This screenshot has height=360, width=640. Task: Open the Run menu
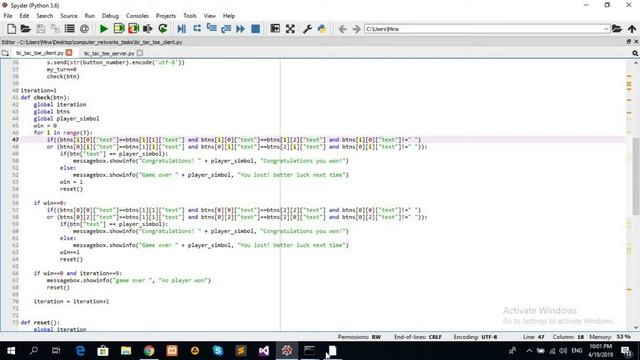[x=89, y=16]
